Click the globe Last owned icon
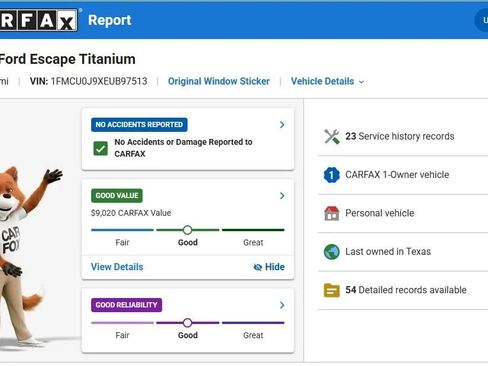 click(x=332, y=252)
